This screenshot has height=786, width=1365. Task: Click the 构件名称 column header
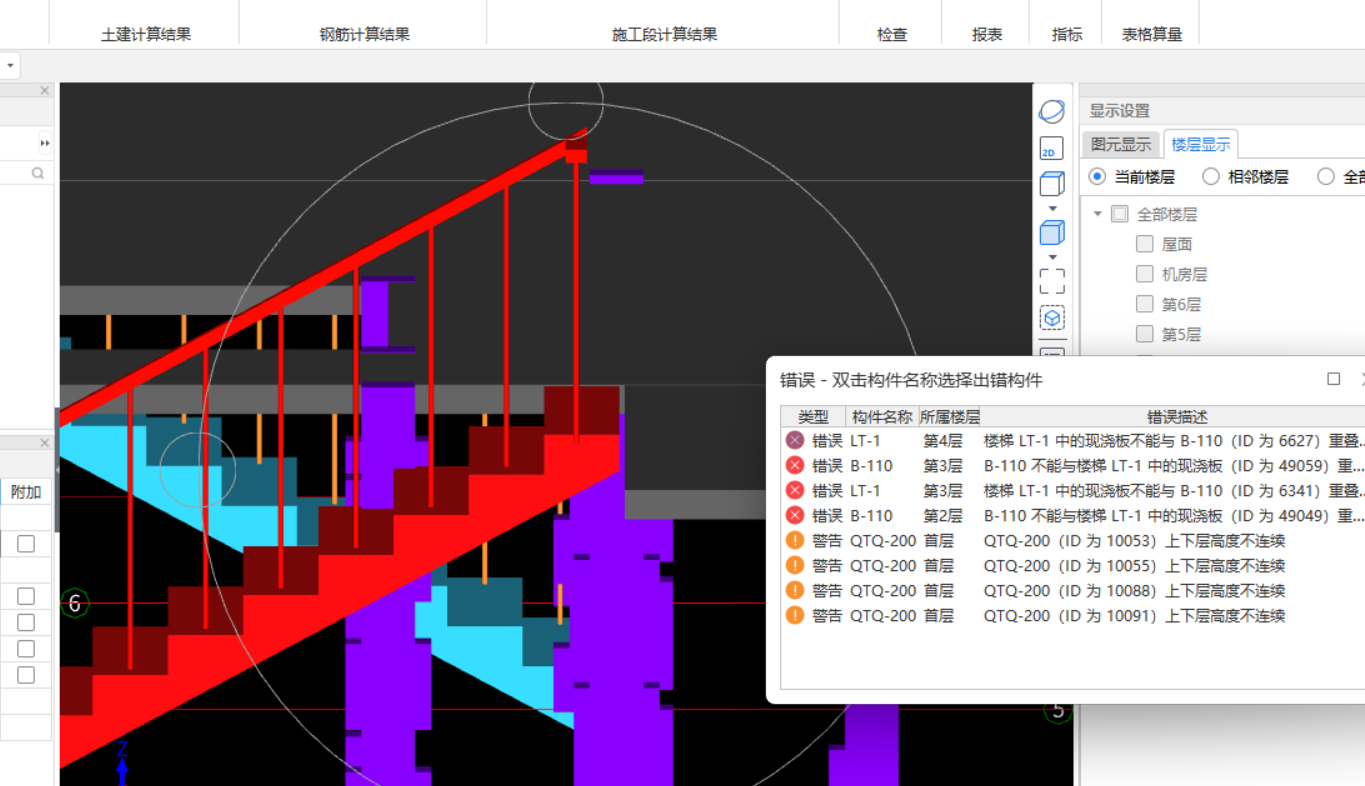click(x=882, y=417)
